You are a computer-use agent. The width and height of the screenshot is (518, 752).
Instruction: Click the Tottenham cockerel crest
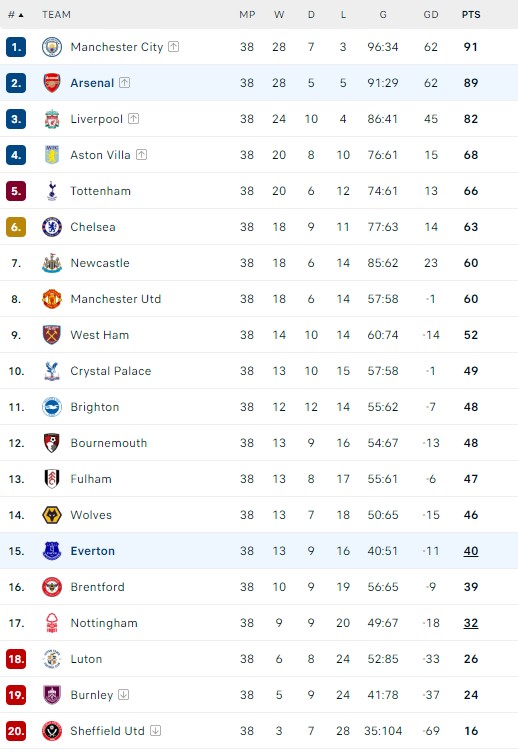click(52, 191)
